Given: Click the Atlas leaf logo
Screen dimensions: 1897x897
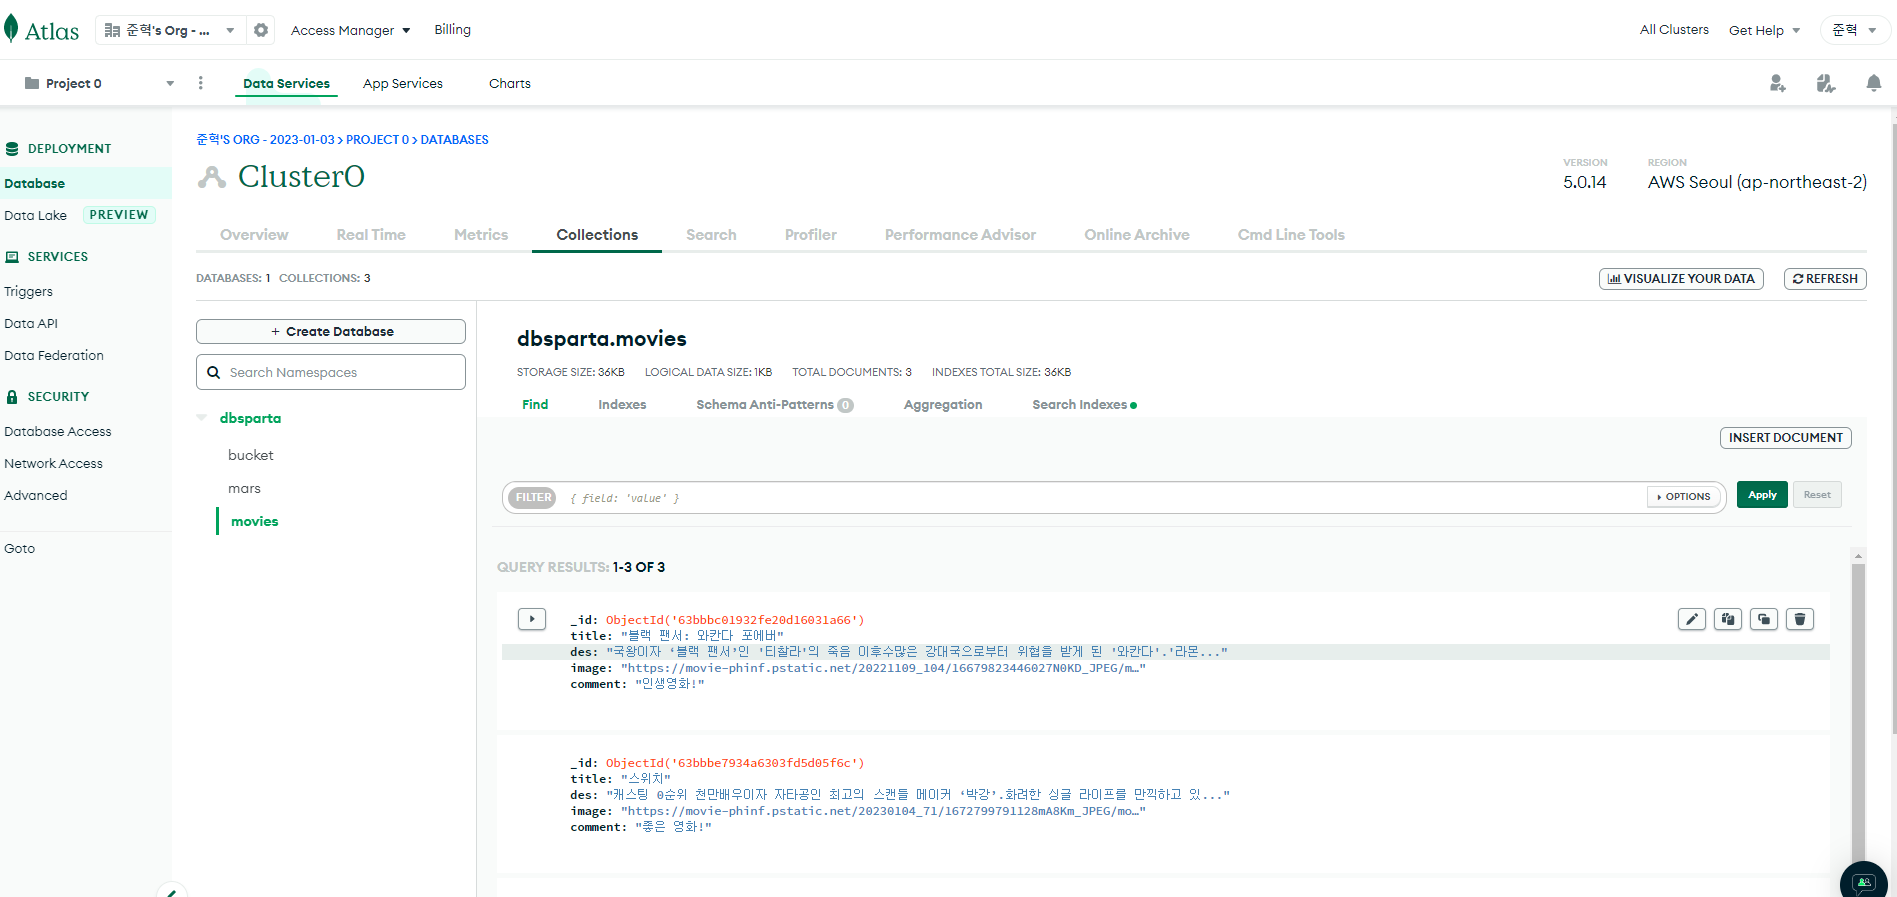Looking at the screenshot, I should coord(11,29).
